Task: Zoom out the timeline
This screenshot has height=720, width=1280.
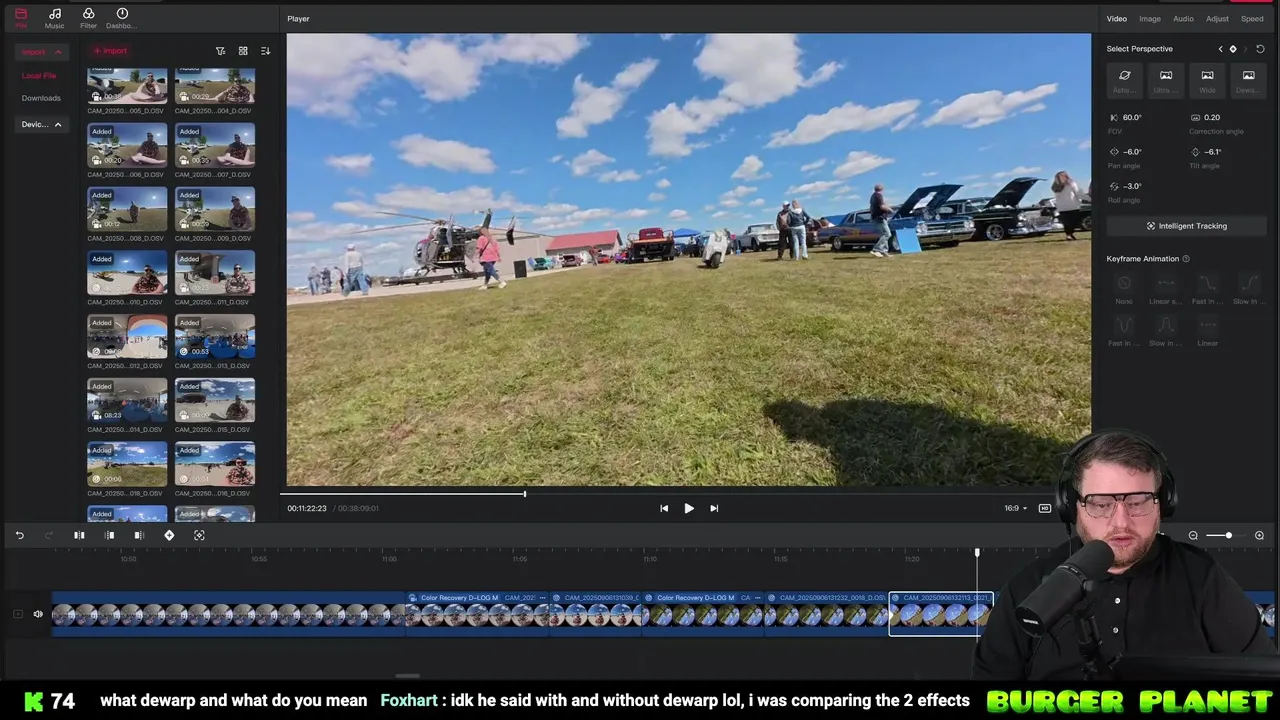Action: (x=1193, y=536)
